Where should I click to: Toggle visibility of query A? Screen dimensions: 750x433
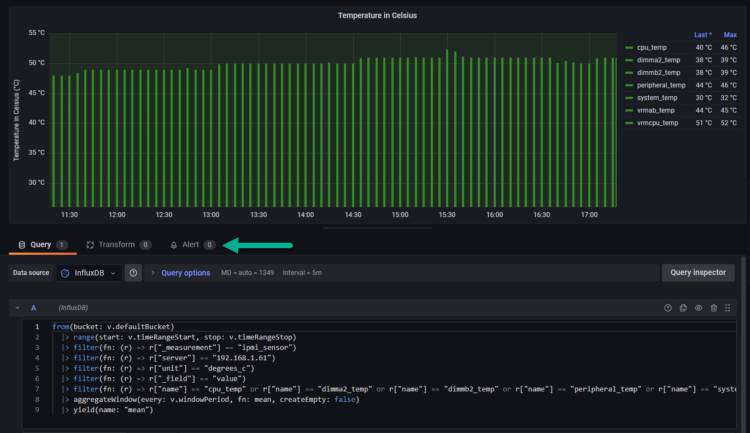point(698,308)
